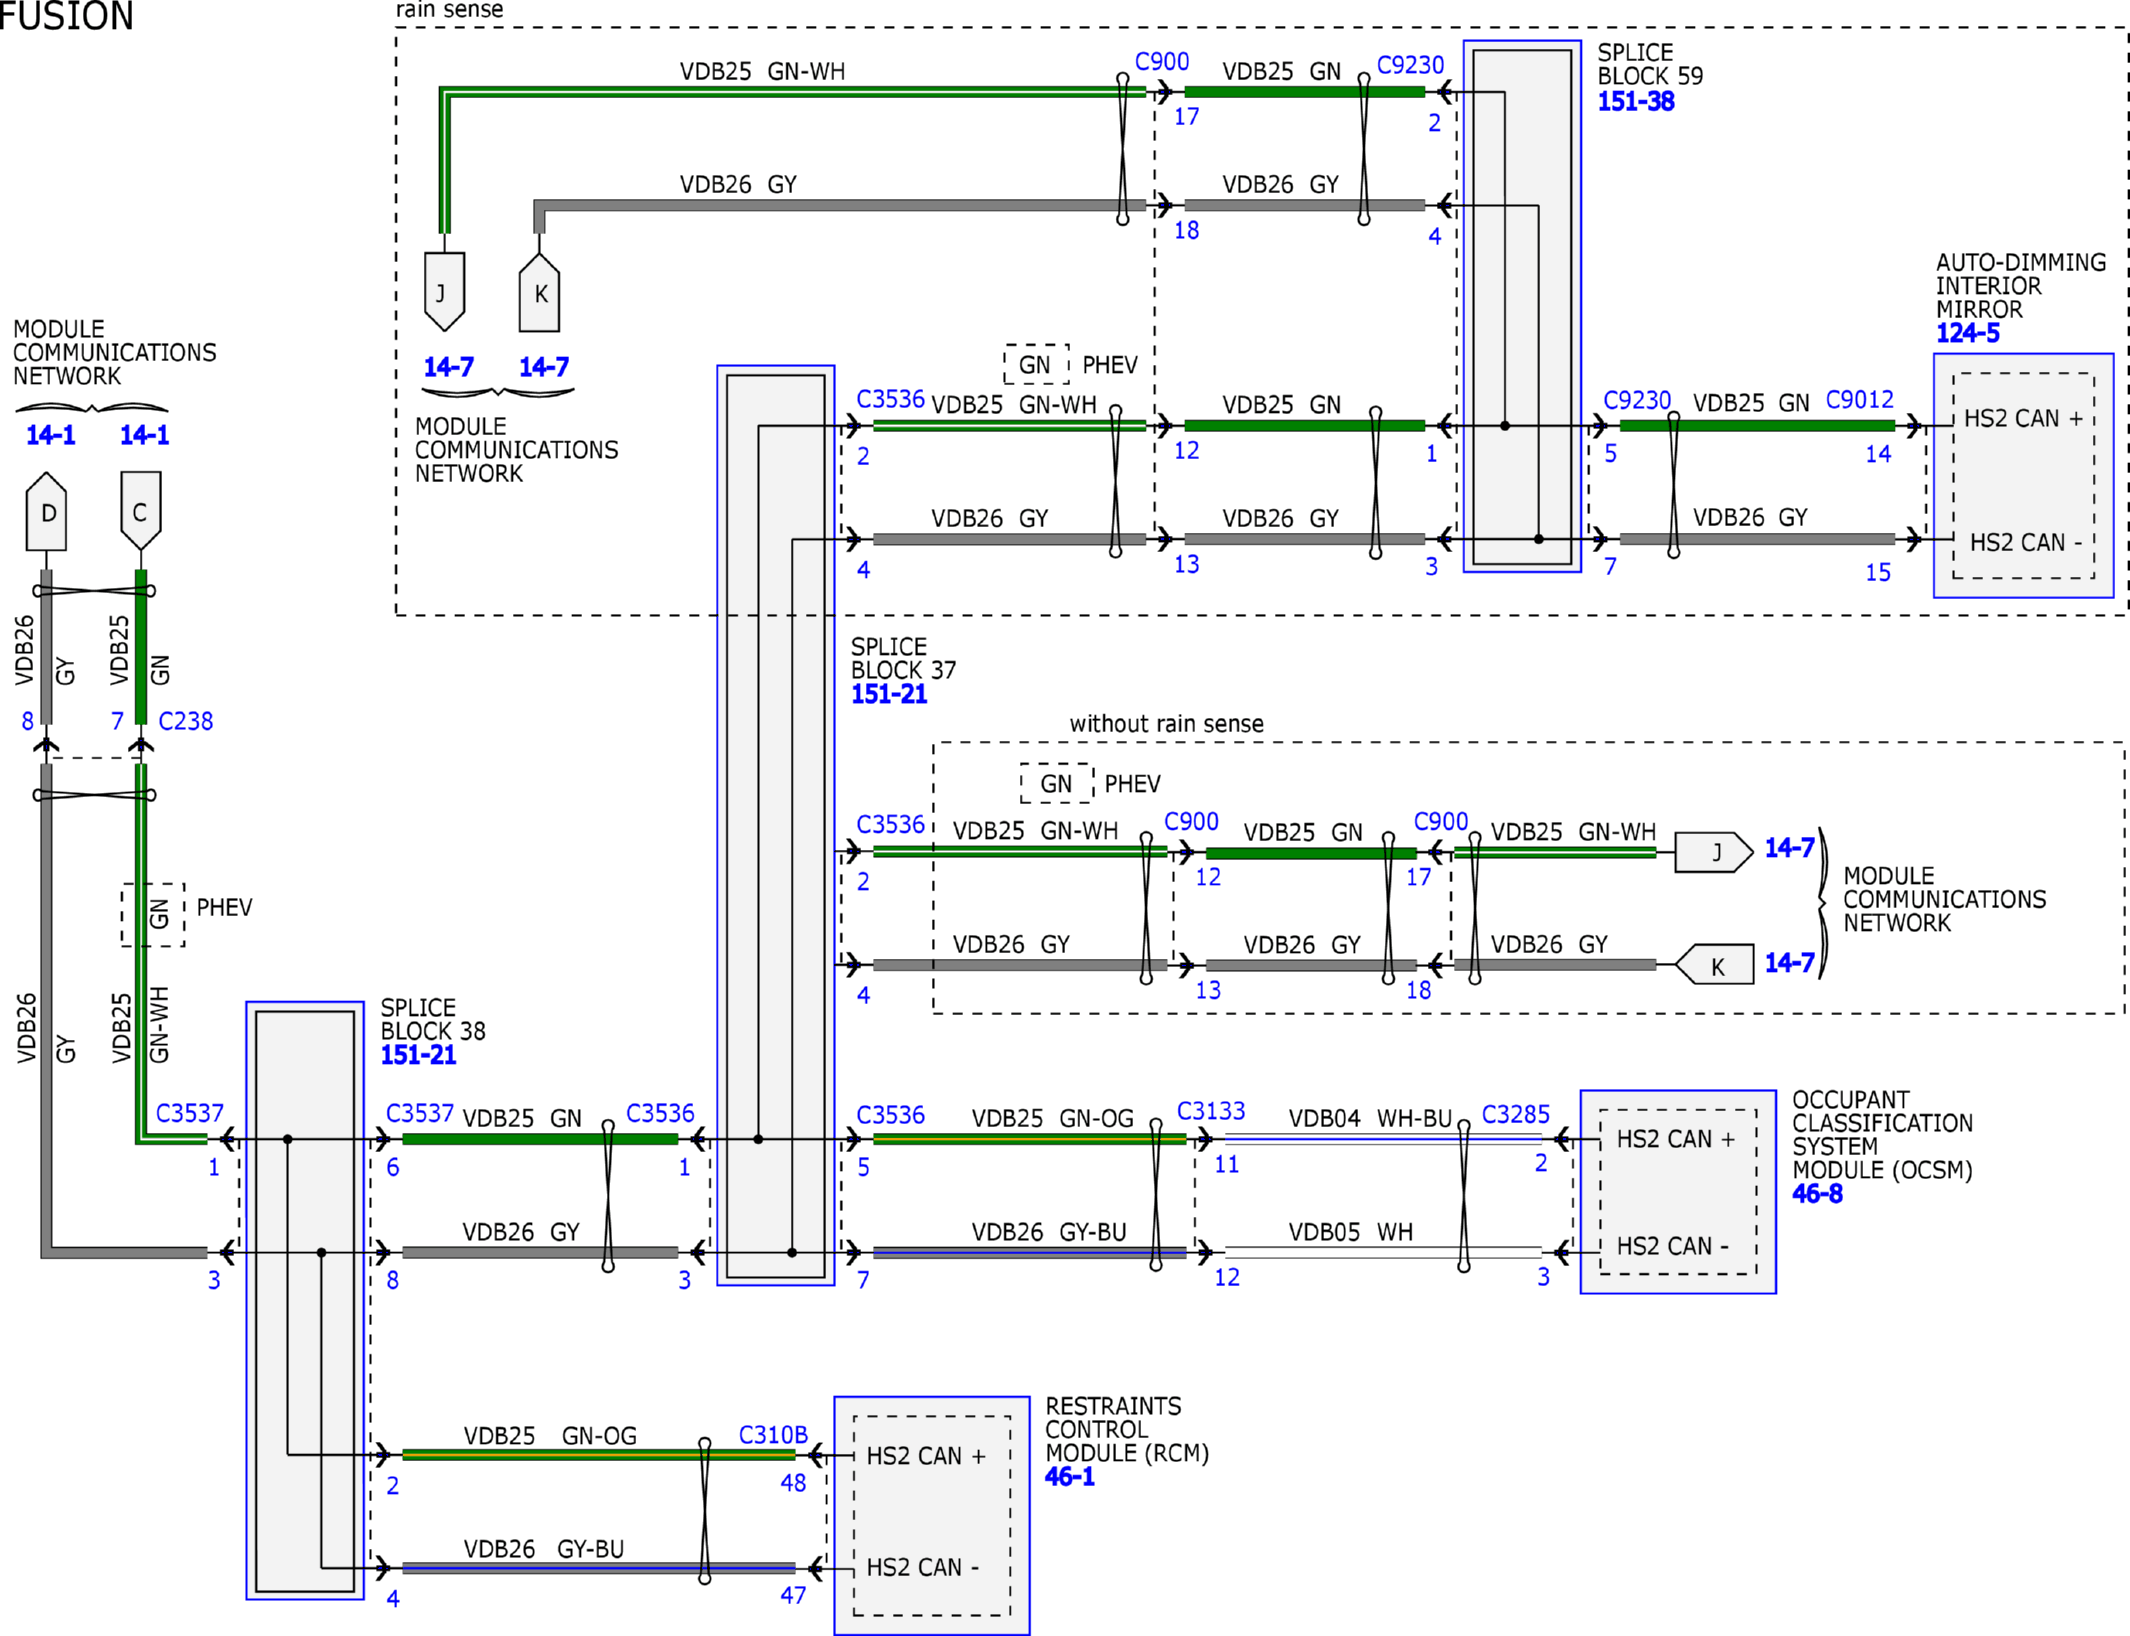Click HS2 CAN + inside the RCM box
The image size is (2130, 1636).
click(x=925, y=1456)
